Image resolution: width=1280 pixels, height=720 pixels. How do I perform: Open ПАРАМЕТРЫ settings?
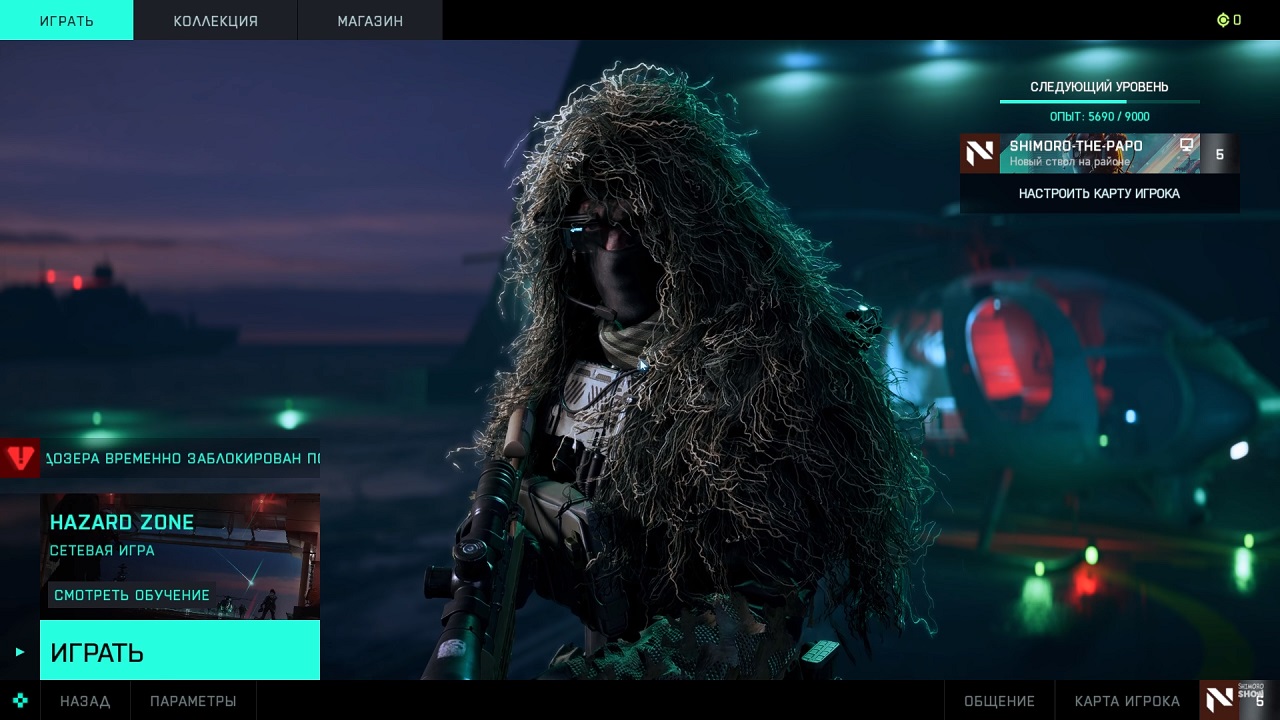click(x=193, y=701)
